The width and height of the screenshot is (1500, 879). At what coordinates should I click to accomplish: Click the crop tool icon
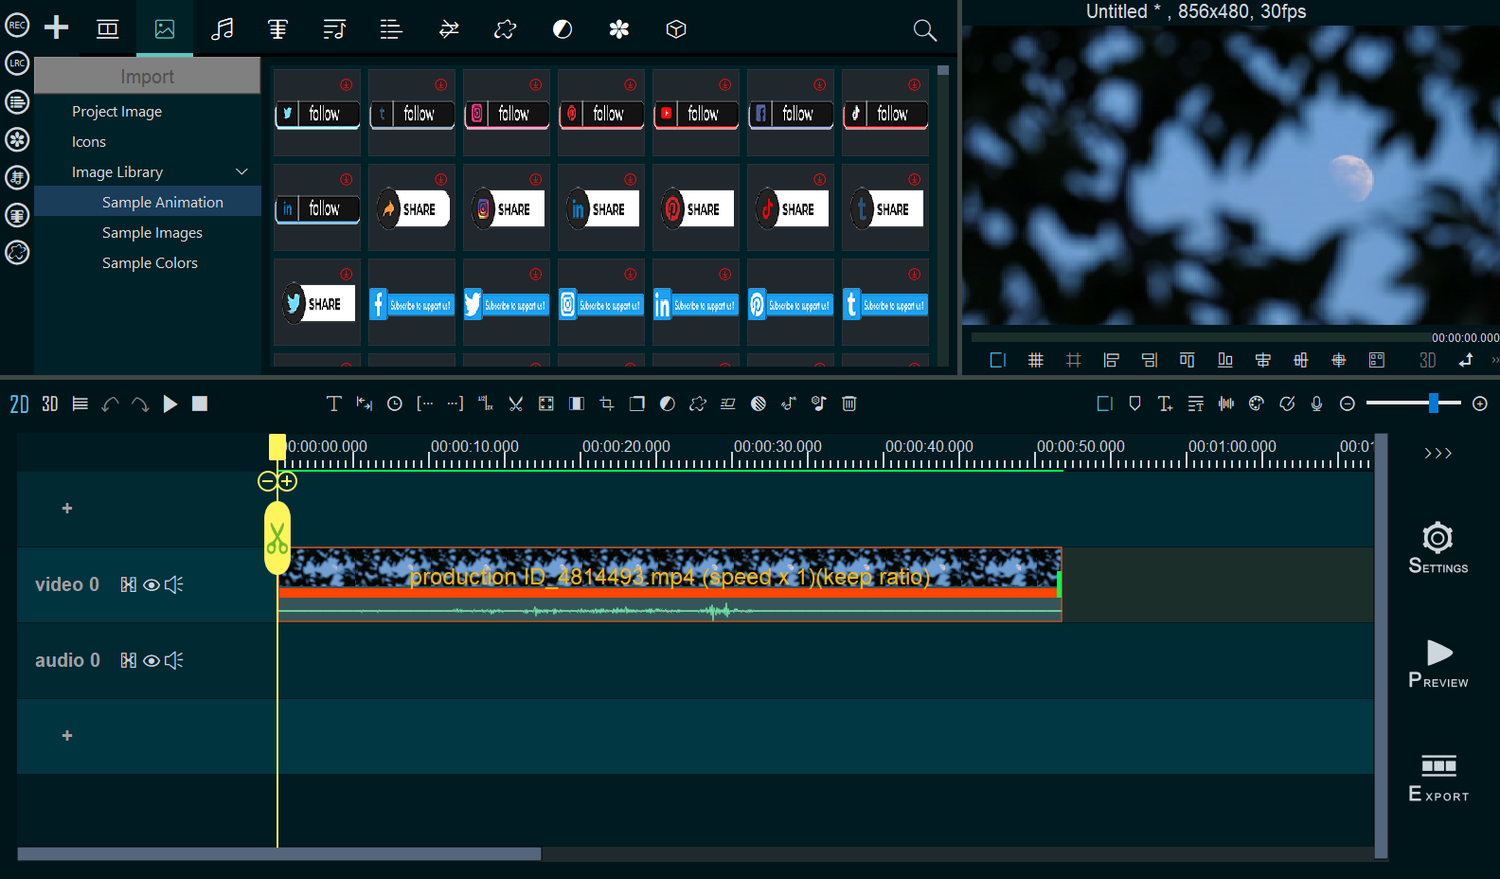[x=607, y=404]
